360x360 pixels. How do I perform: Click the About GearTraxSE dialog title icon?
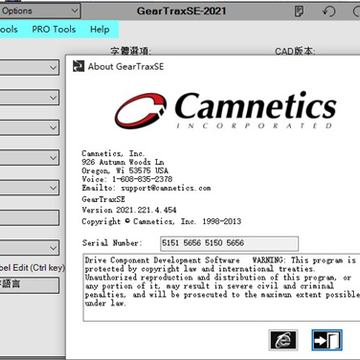tap(78, 66)
